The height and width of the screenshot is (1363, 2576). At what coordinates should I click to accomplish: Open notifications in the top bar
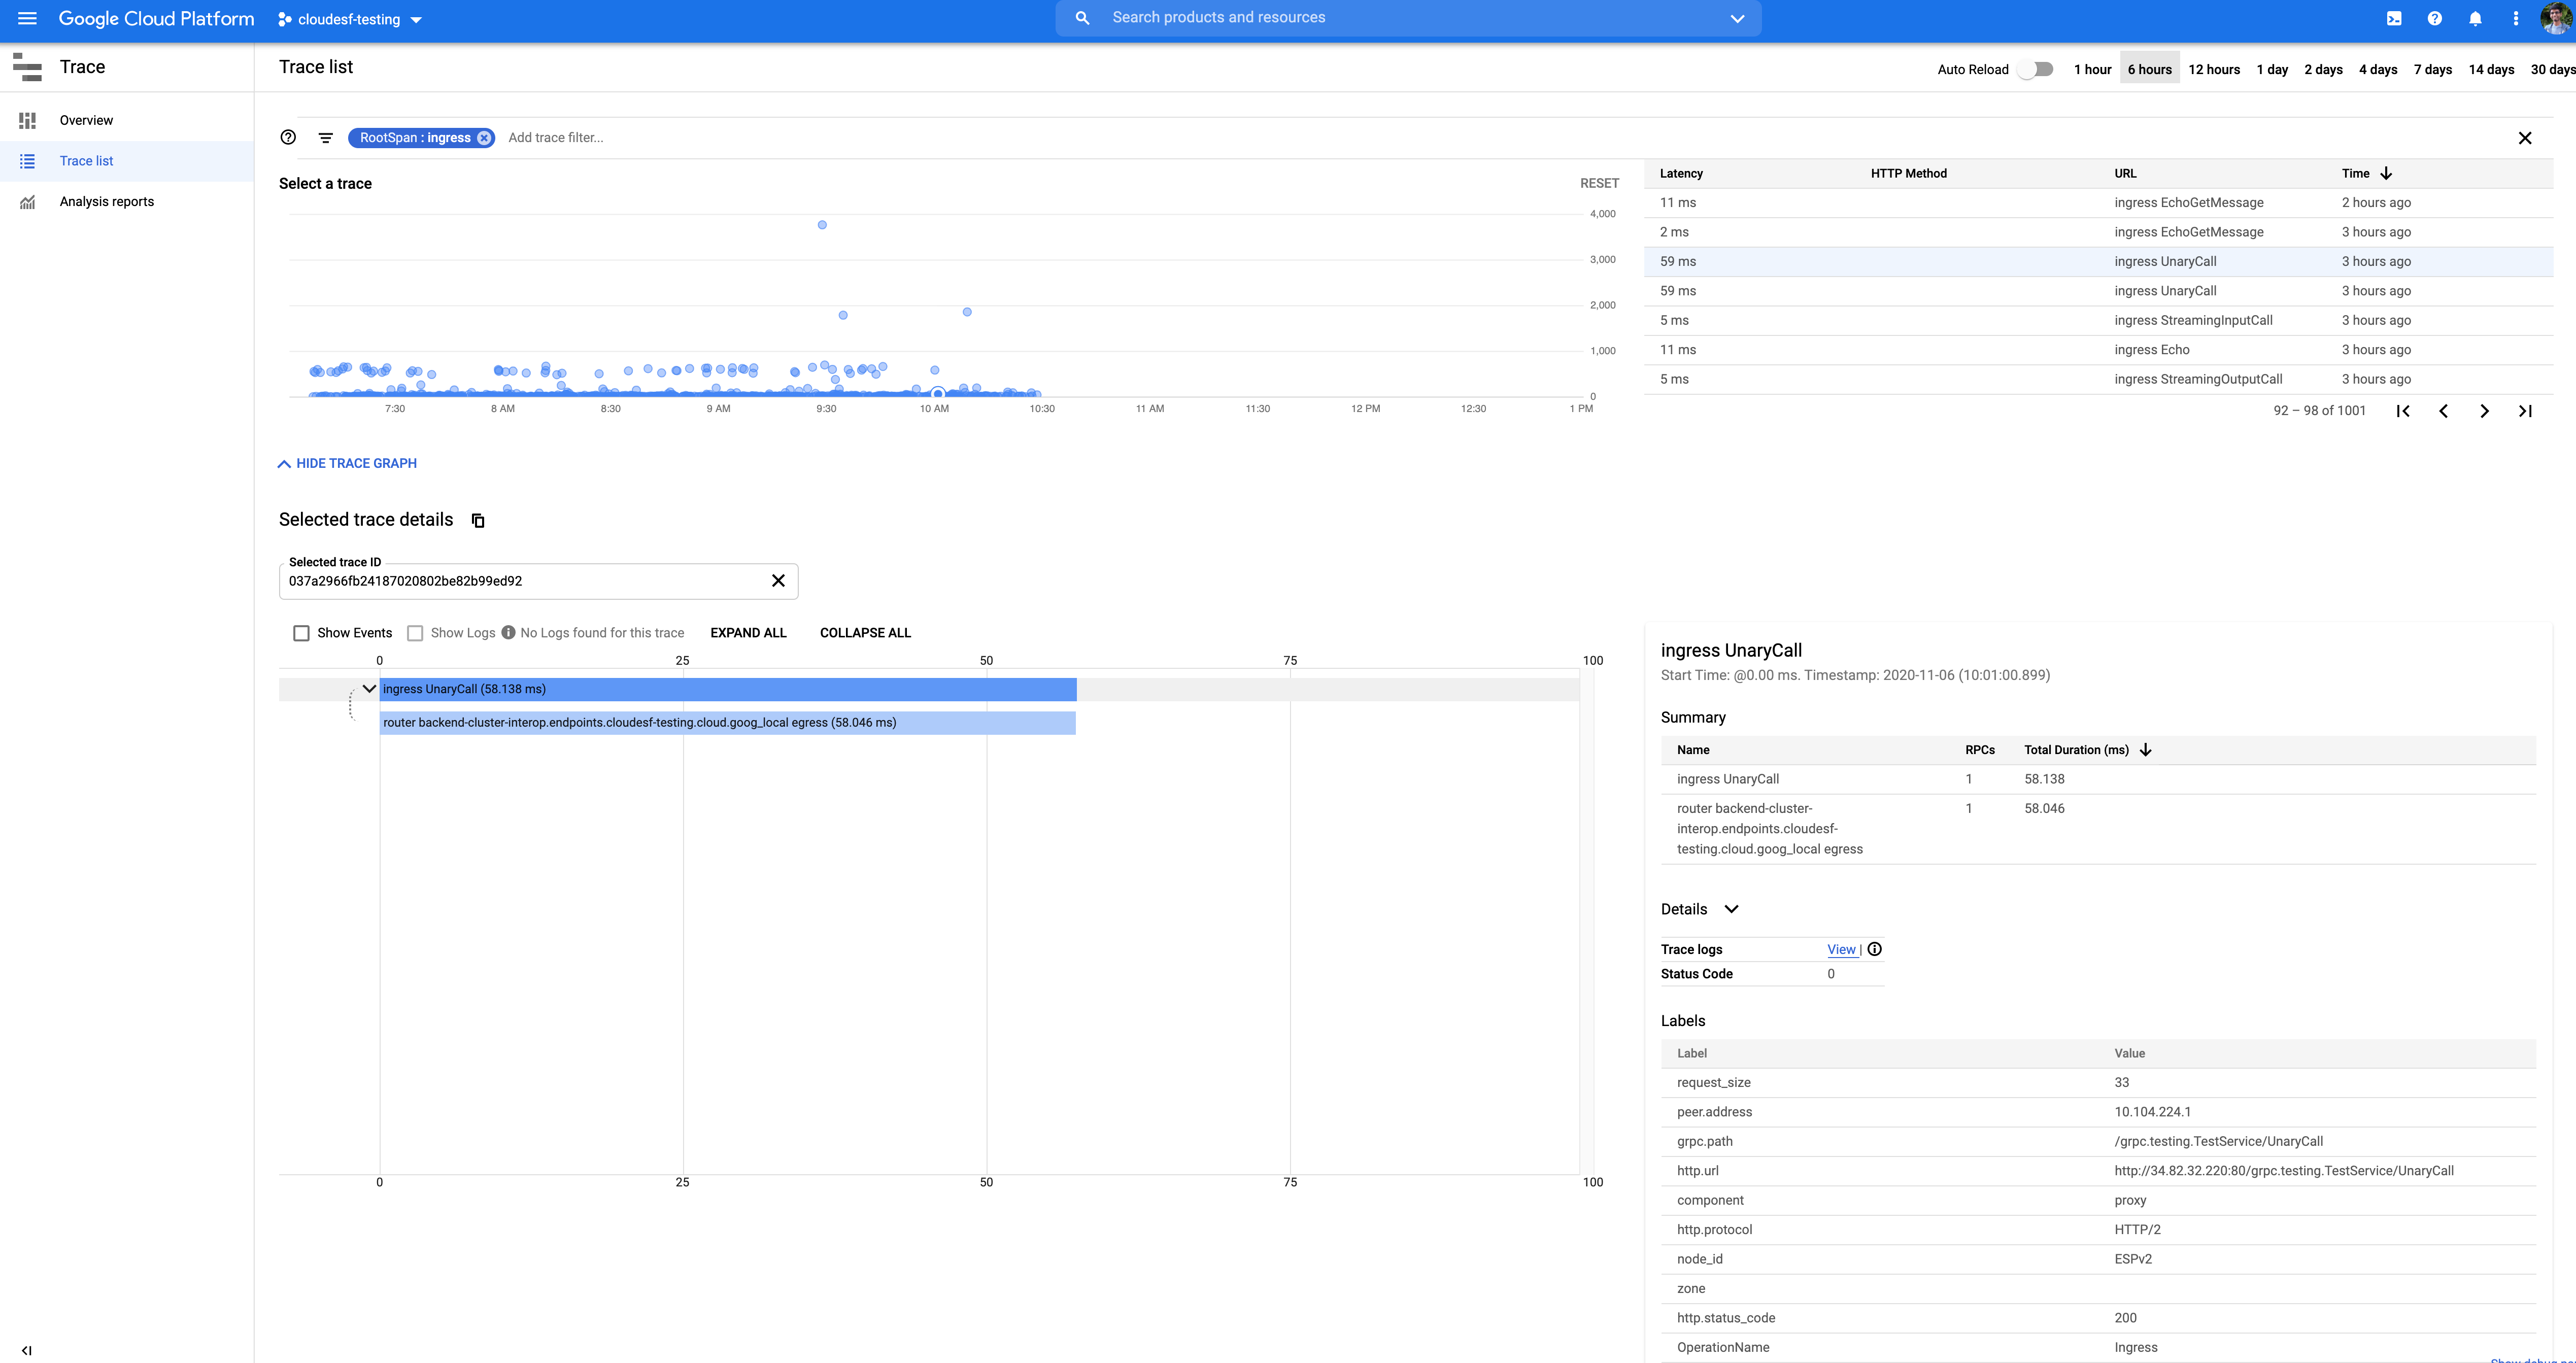(x=2475, y=18)
